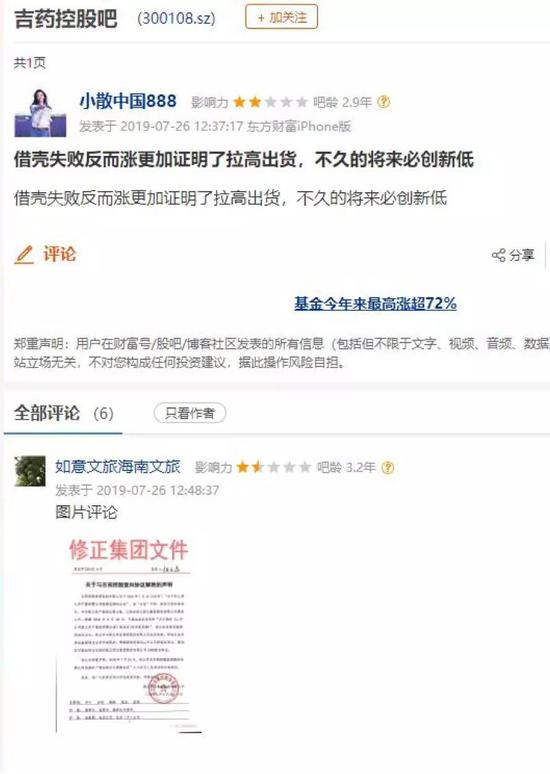550x774 pixels.
Task: Click the share icon
Action: pos(499,255)
